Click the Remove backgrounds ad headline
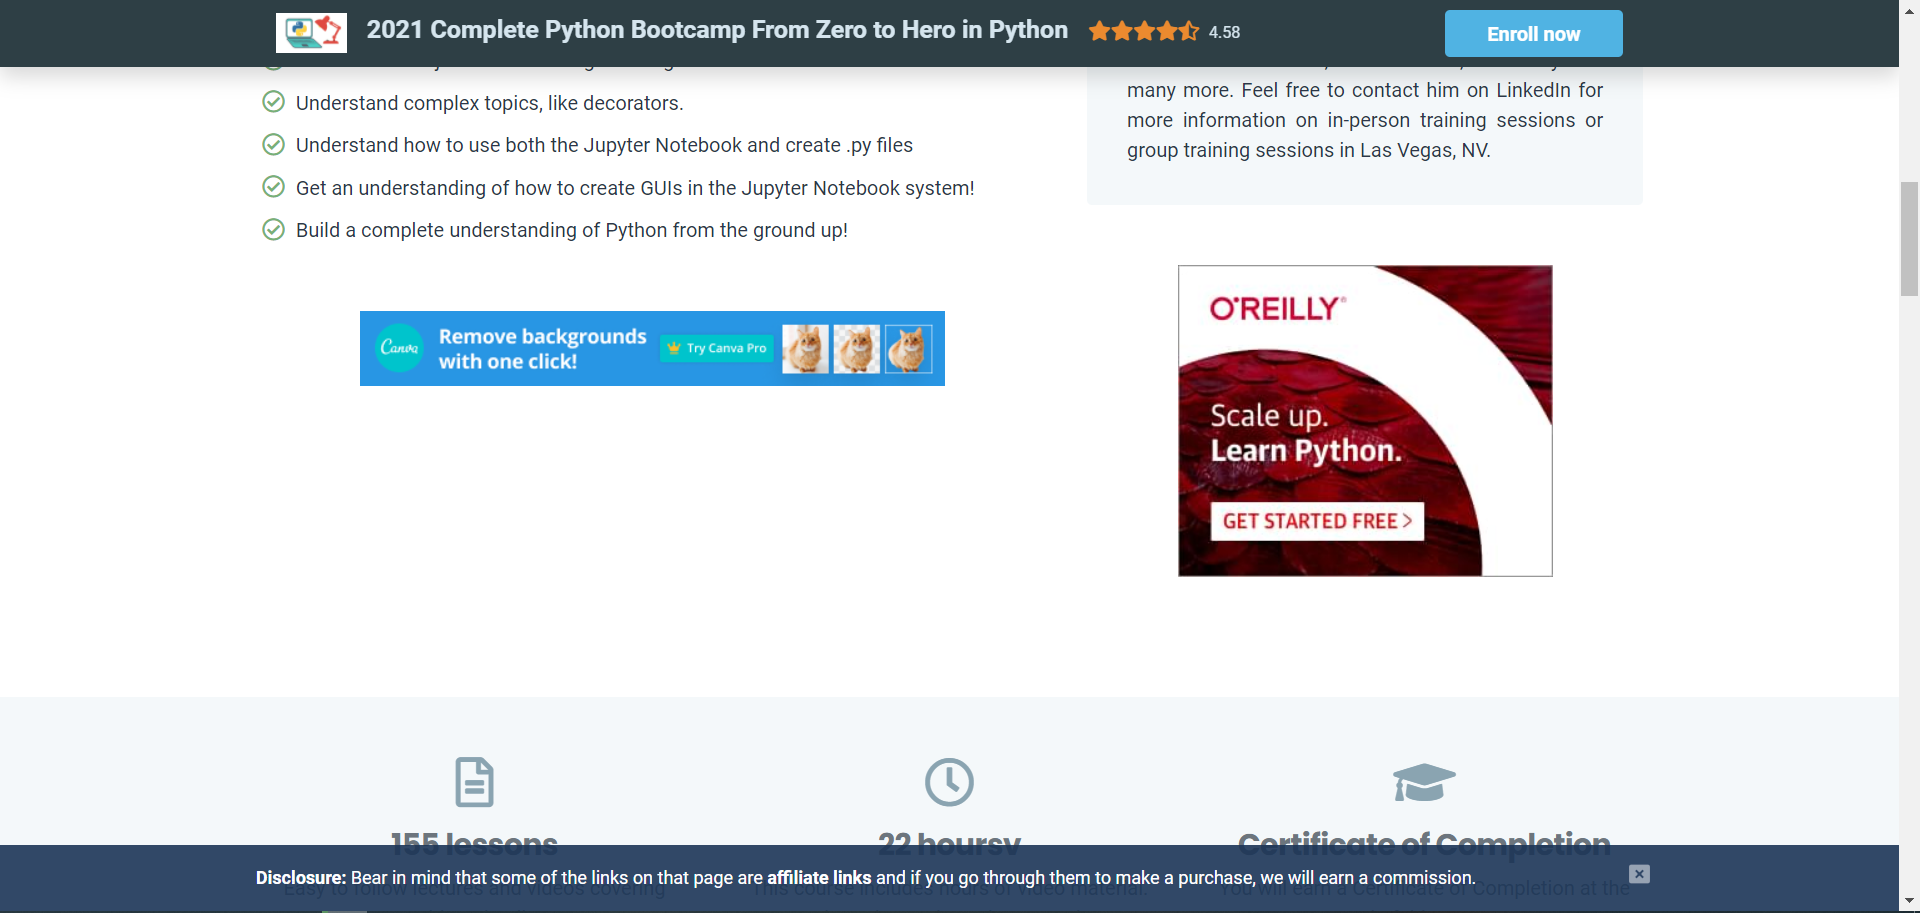Screen dimensions: 1920x913 [x=543, y=347]
